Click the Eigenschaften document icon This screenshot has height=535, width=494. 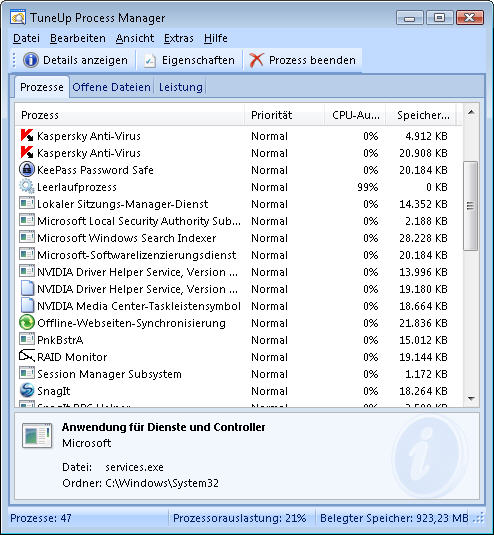[x=149, y=60]
